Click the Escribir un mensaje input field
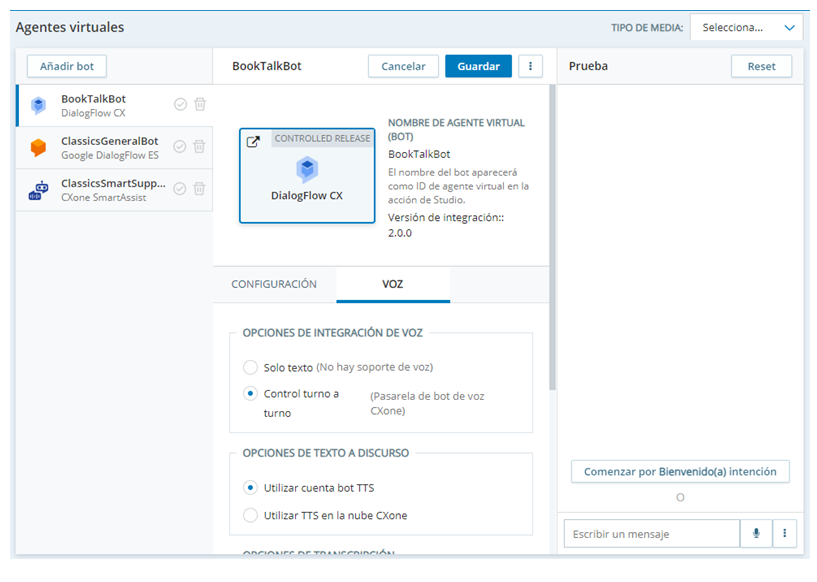The width and height of the screenshot is (817, 582). point(652,534)
